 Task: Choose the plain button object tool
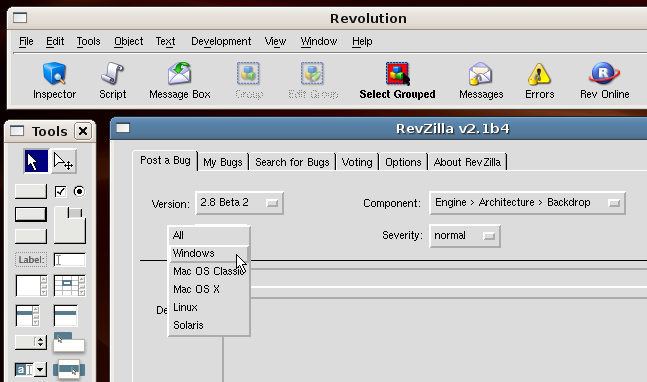(x=31, y=191)
